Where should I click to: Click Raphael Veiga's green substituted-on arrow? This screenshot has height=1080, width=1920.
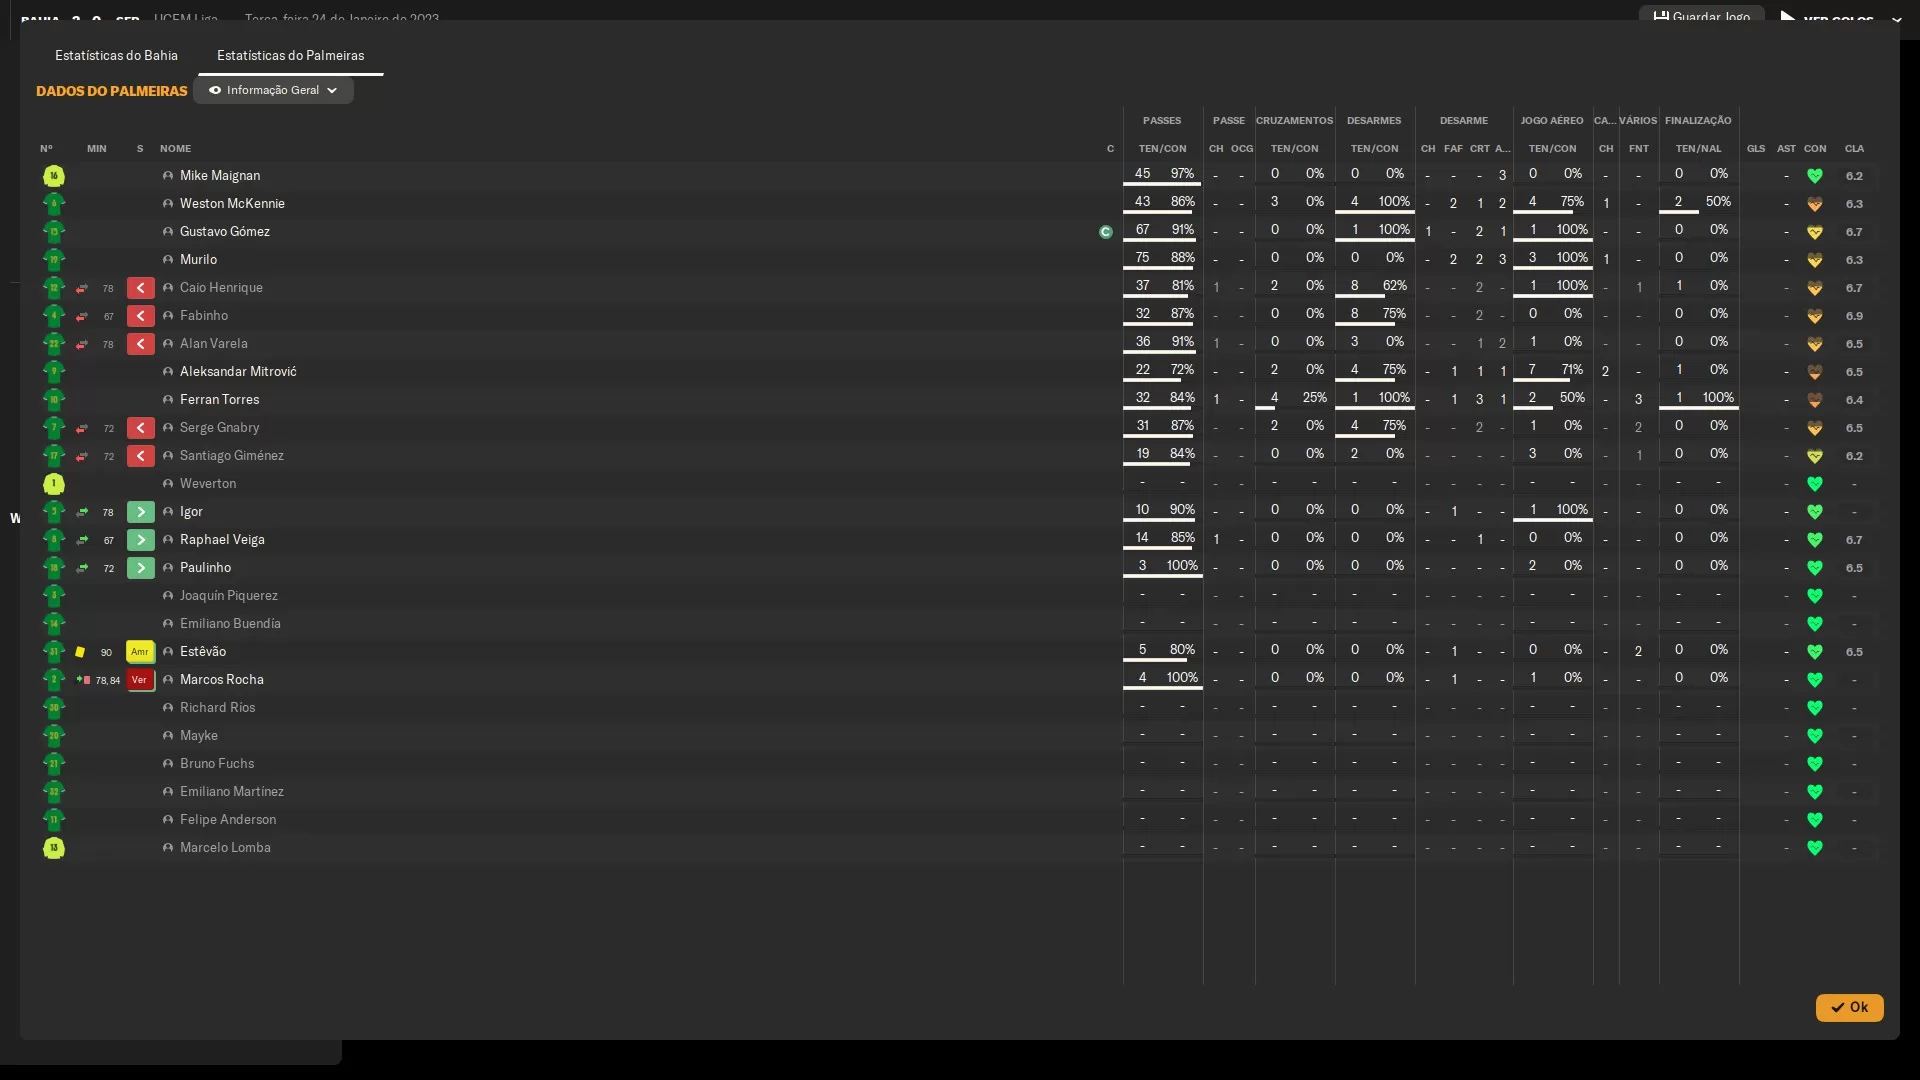140,540
